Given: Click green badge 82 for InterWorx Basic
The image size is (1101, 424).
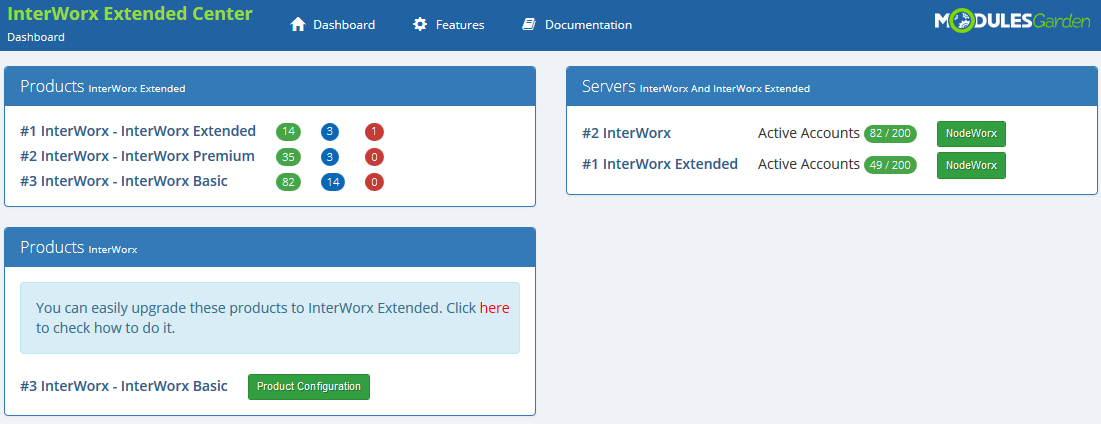Looking at the screenshot, I should tap(288, 183).
